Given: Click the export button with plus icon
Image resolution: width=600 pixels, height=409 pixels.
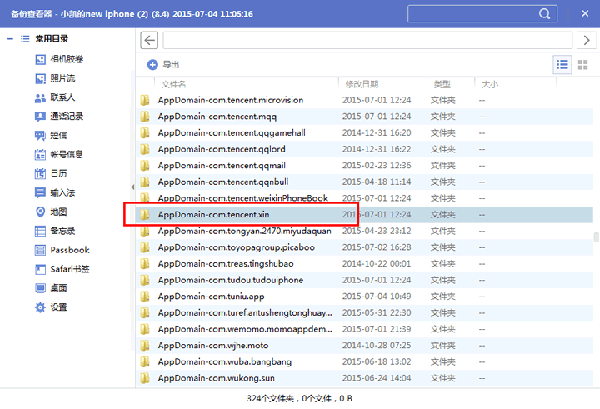Looking at the screenshot, I should 163,65.
